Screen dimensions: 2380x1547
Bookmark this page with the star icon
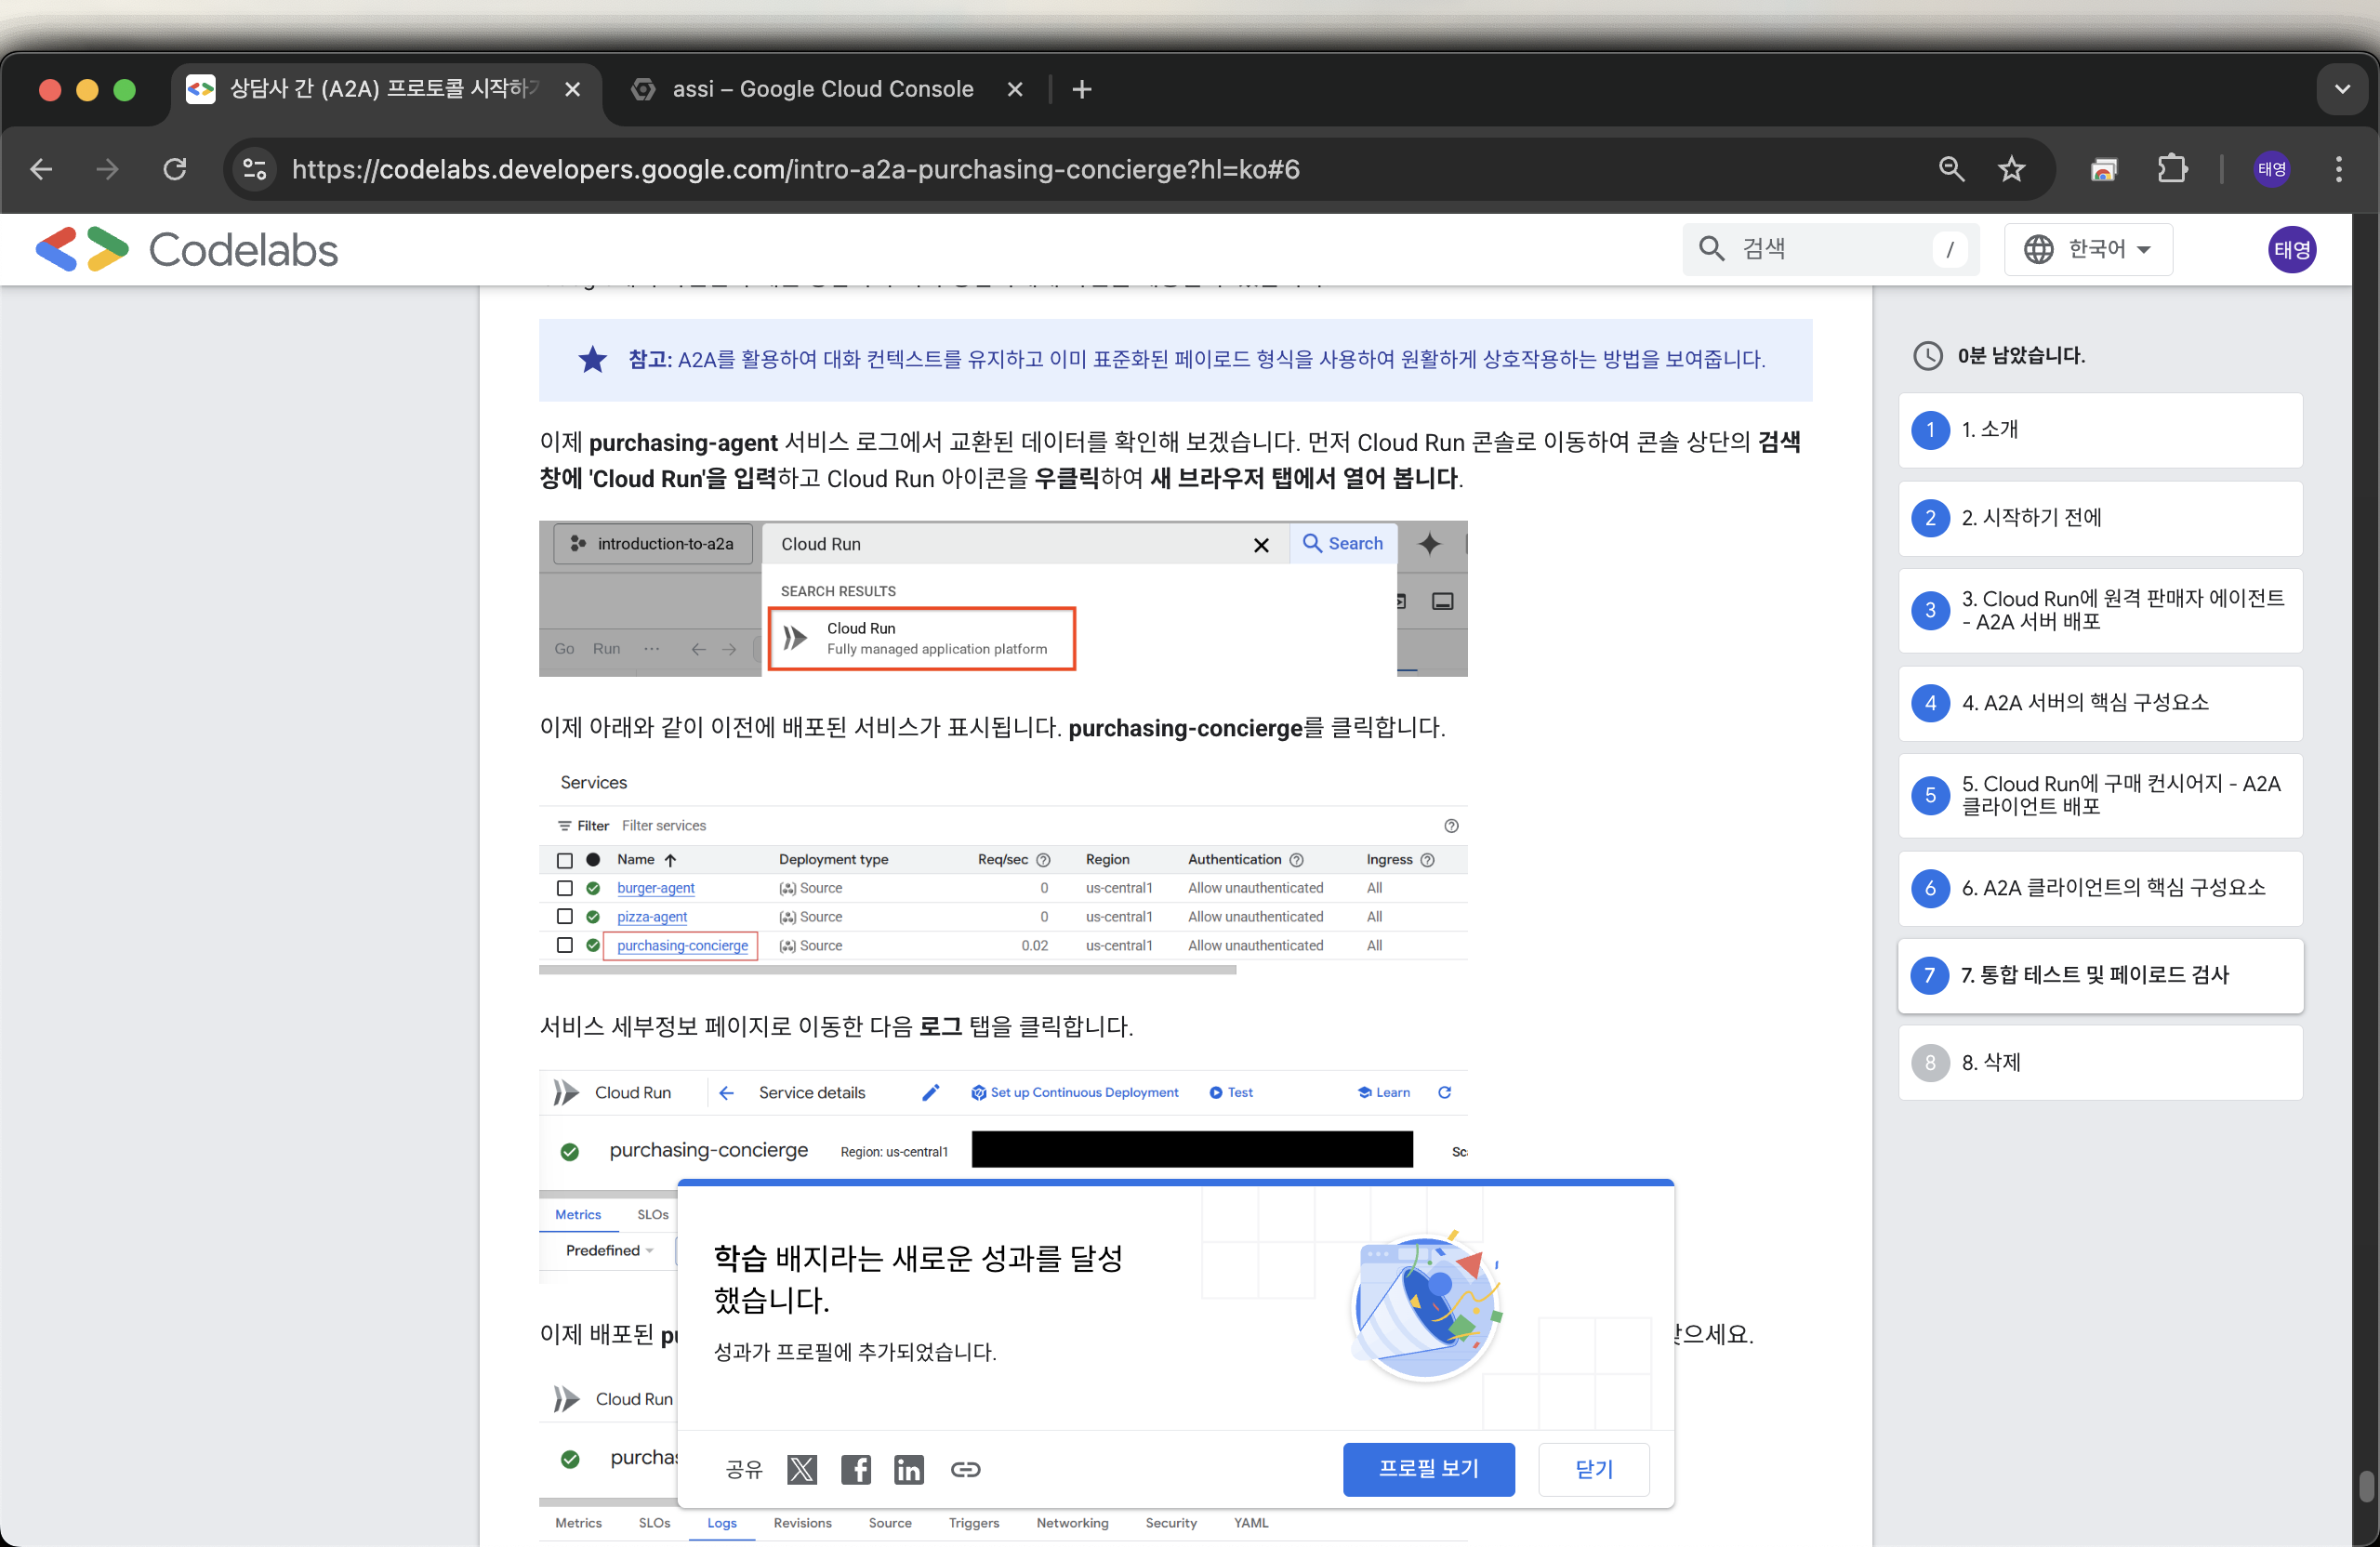[2011, 169]
